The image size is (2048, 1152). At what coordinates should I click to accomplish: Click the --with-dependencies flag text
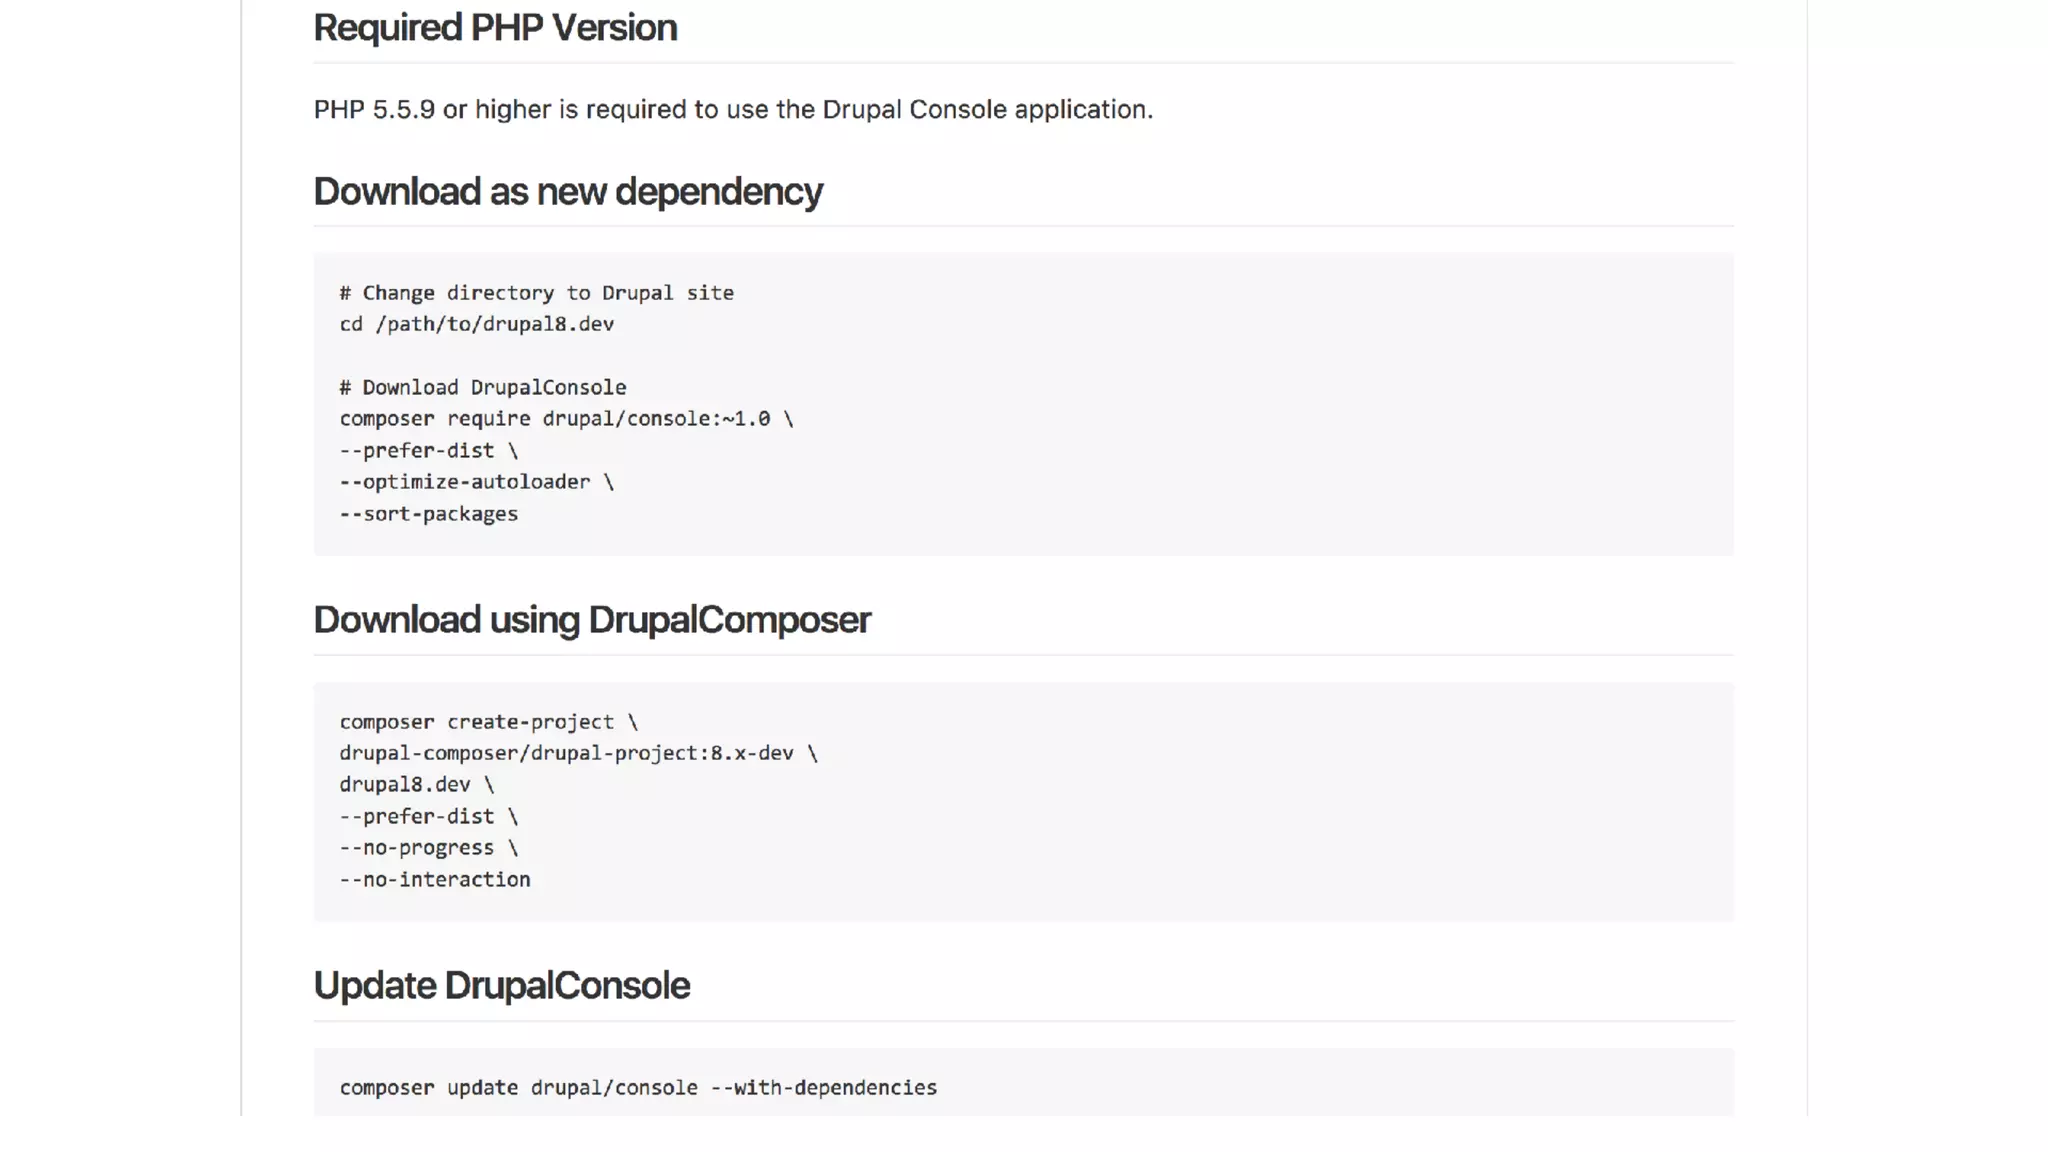point(823,1088)
